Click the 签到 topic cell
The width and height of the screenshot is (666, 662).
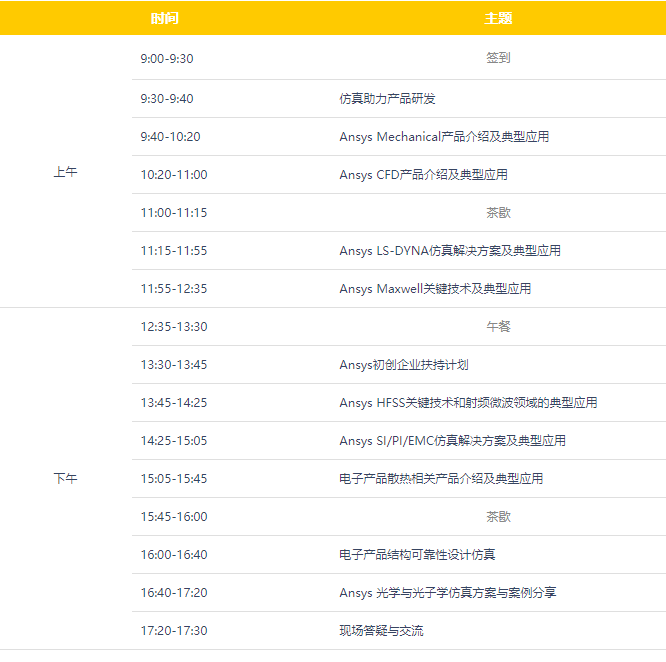click(498, 58)
